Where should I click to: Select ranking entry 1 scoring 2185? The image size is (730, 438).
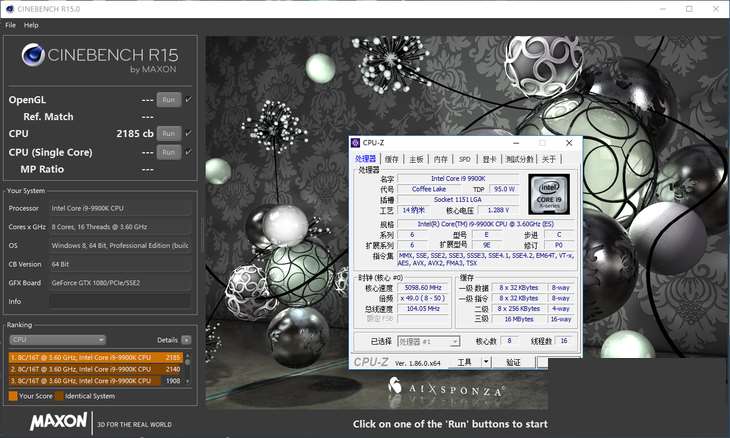tap(95, 357)
